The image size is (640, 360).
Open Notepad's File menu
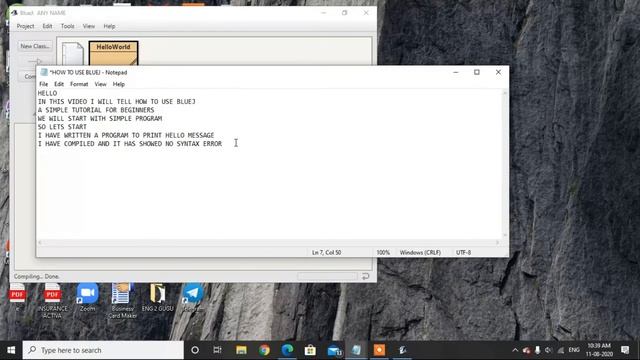(44, 84)
